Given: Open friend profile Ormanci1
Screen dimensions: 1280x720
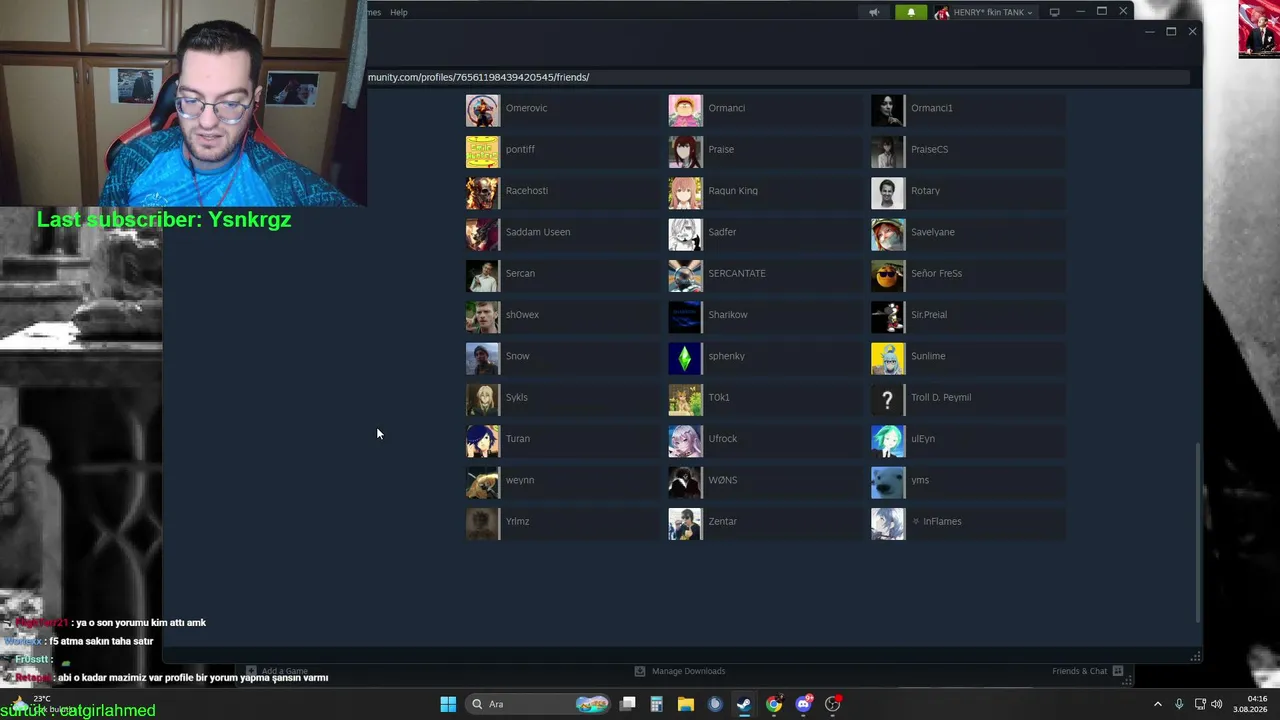Looking at the screenshot, I should [x=967, y=109].
